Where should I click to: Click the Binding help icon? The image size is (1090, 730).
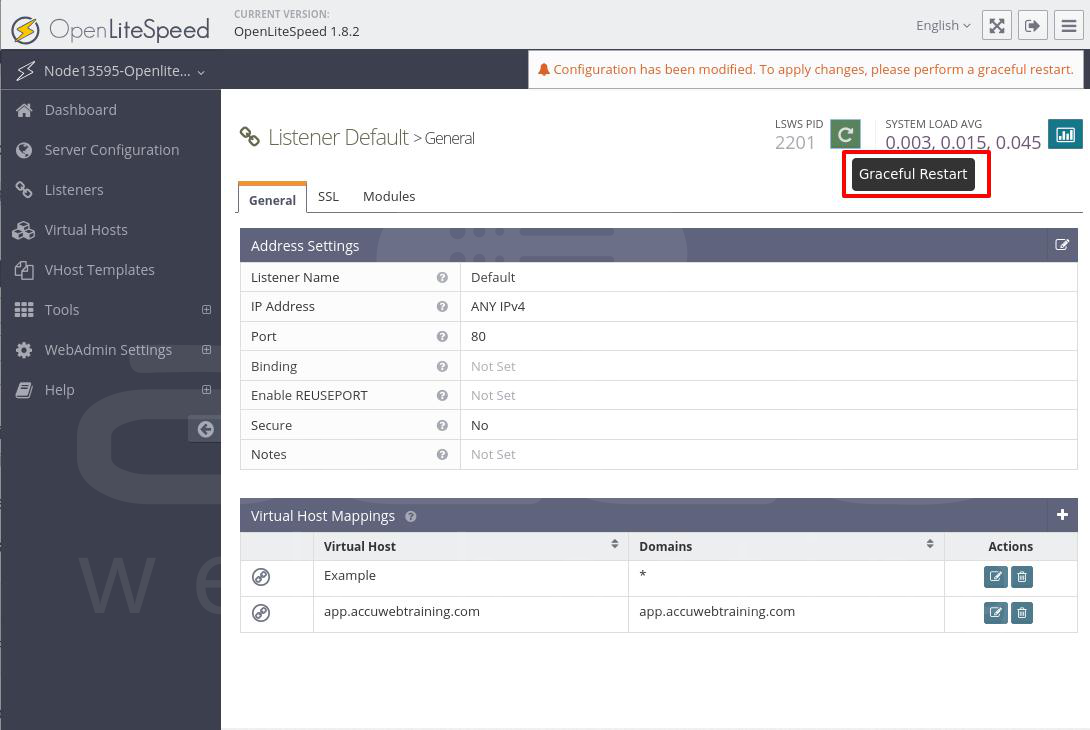[x=442, y=366]
